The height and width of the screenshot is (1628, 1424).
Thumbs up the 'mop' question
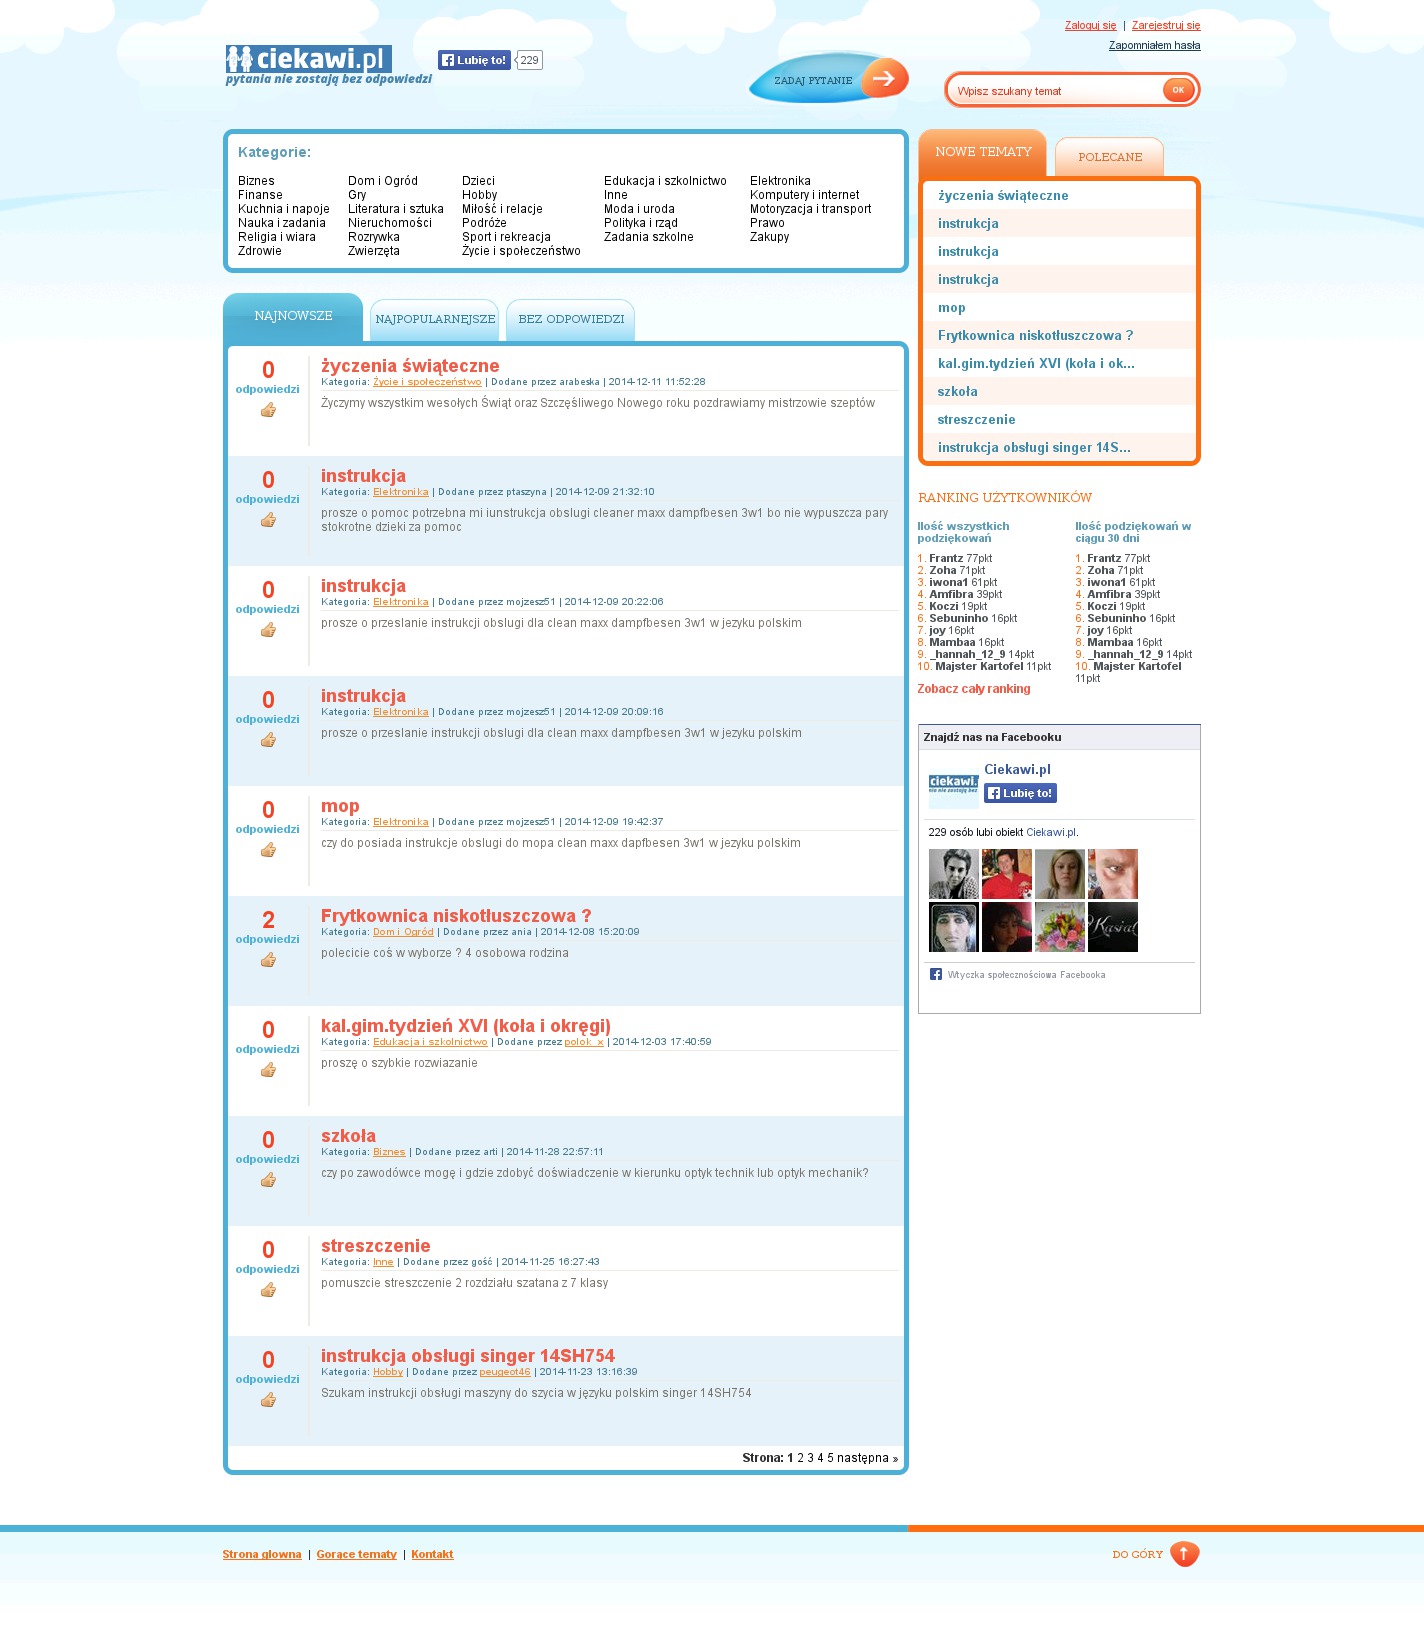[x=268, y=850]
